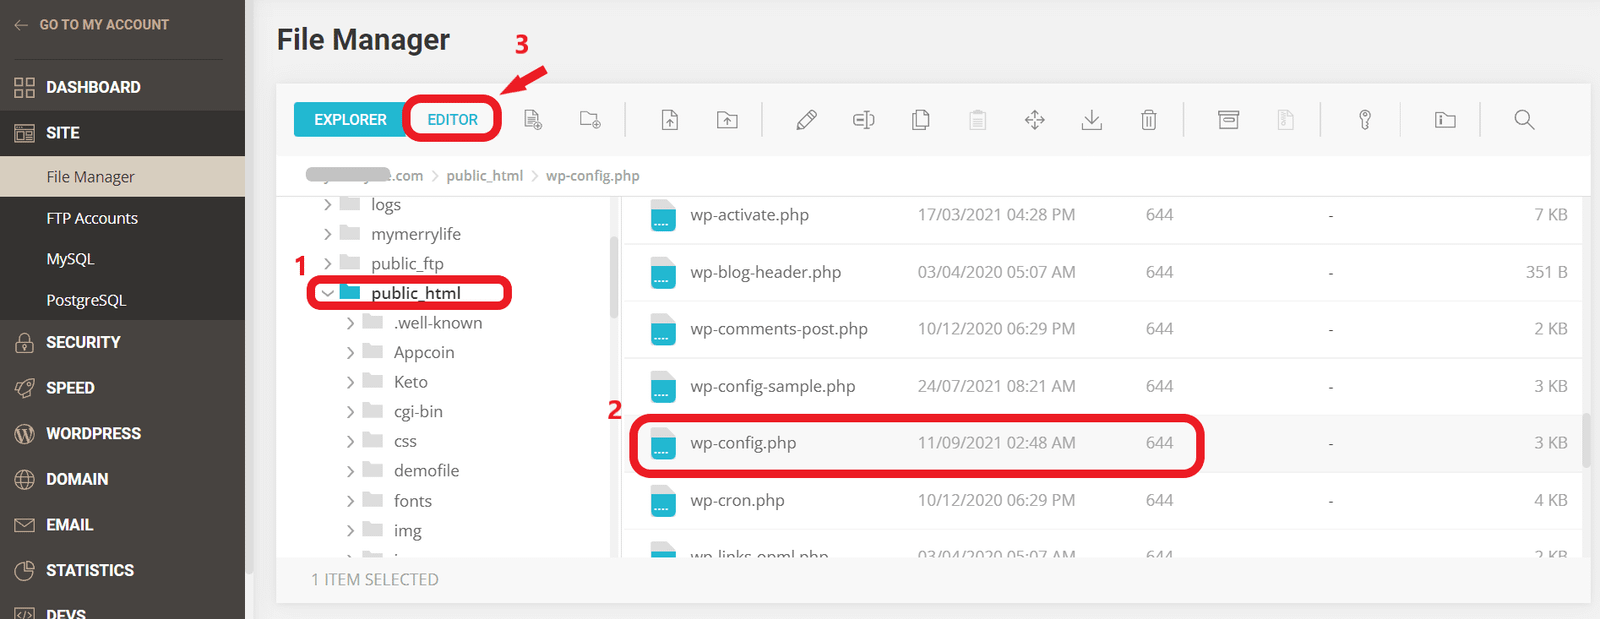Click the Edit pencil icon
Screen dimensions: 1600x619
806,120
